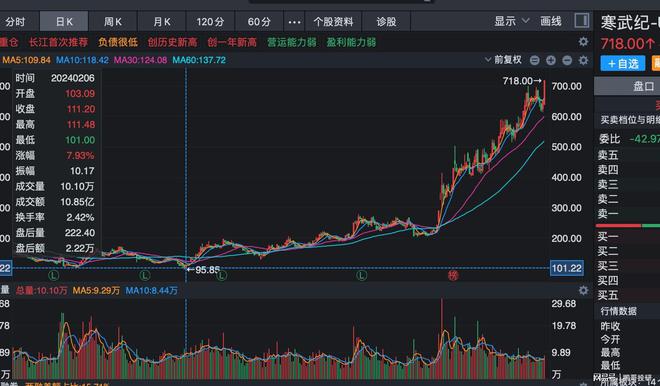Screen dimensions: 660x386
Task: Click the red 榜 marker icon
Action: click(x=453, y=276)
